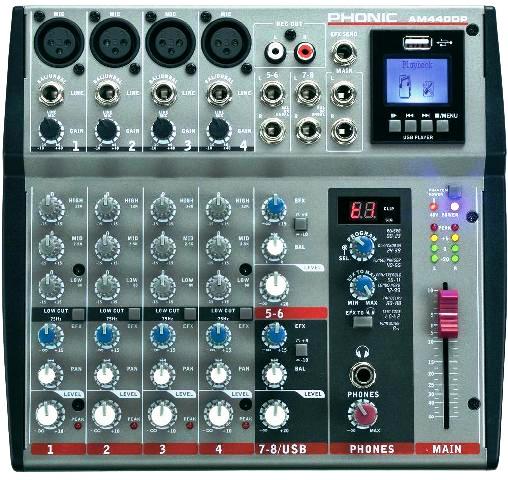This screenshot has height=480, width=508.
Task: Click the 7-8/USB channel blue EFX knob
Action: pyautogui.click(x=274, y=335)
